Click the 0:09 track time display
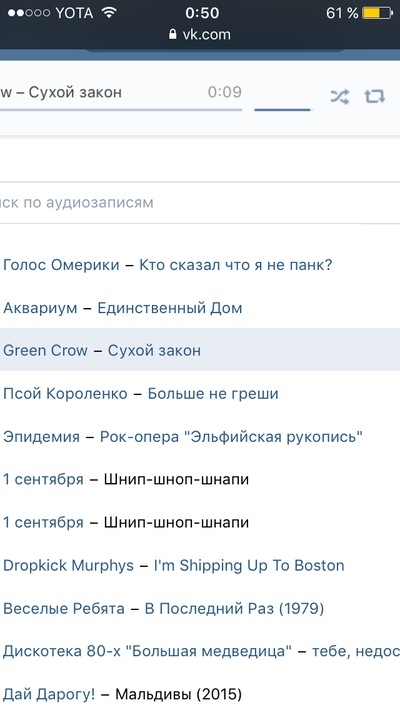This screenshot has height=710, width=400. [225, 92]
